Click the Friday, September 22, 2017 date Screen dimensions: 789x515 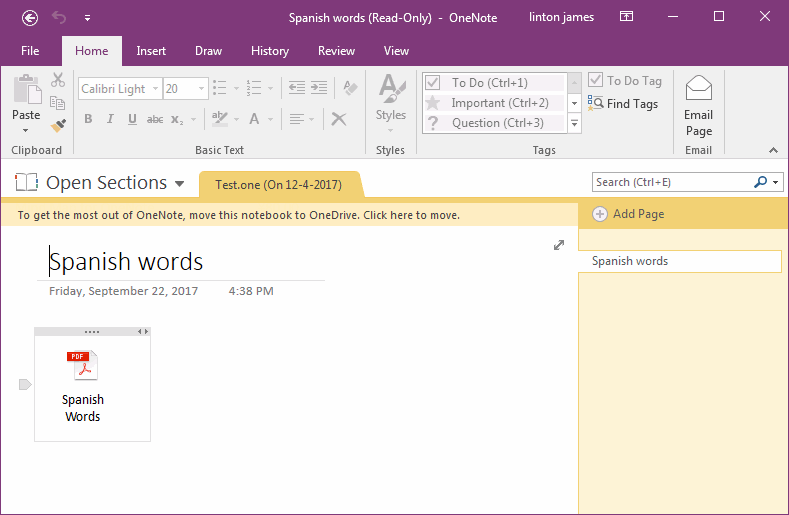point(123,291)
